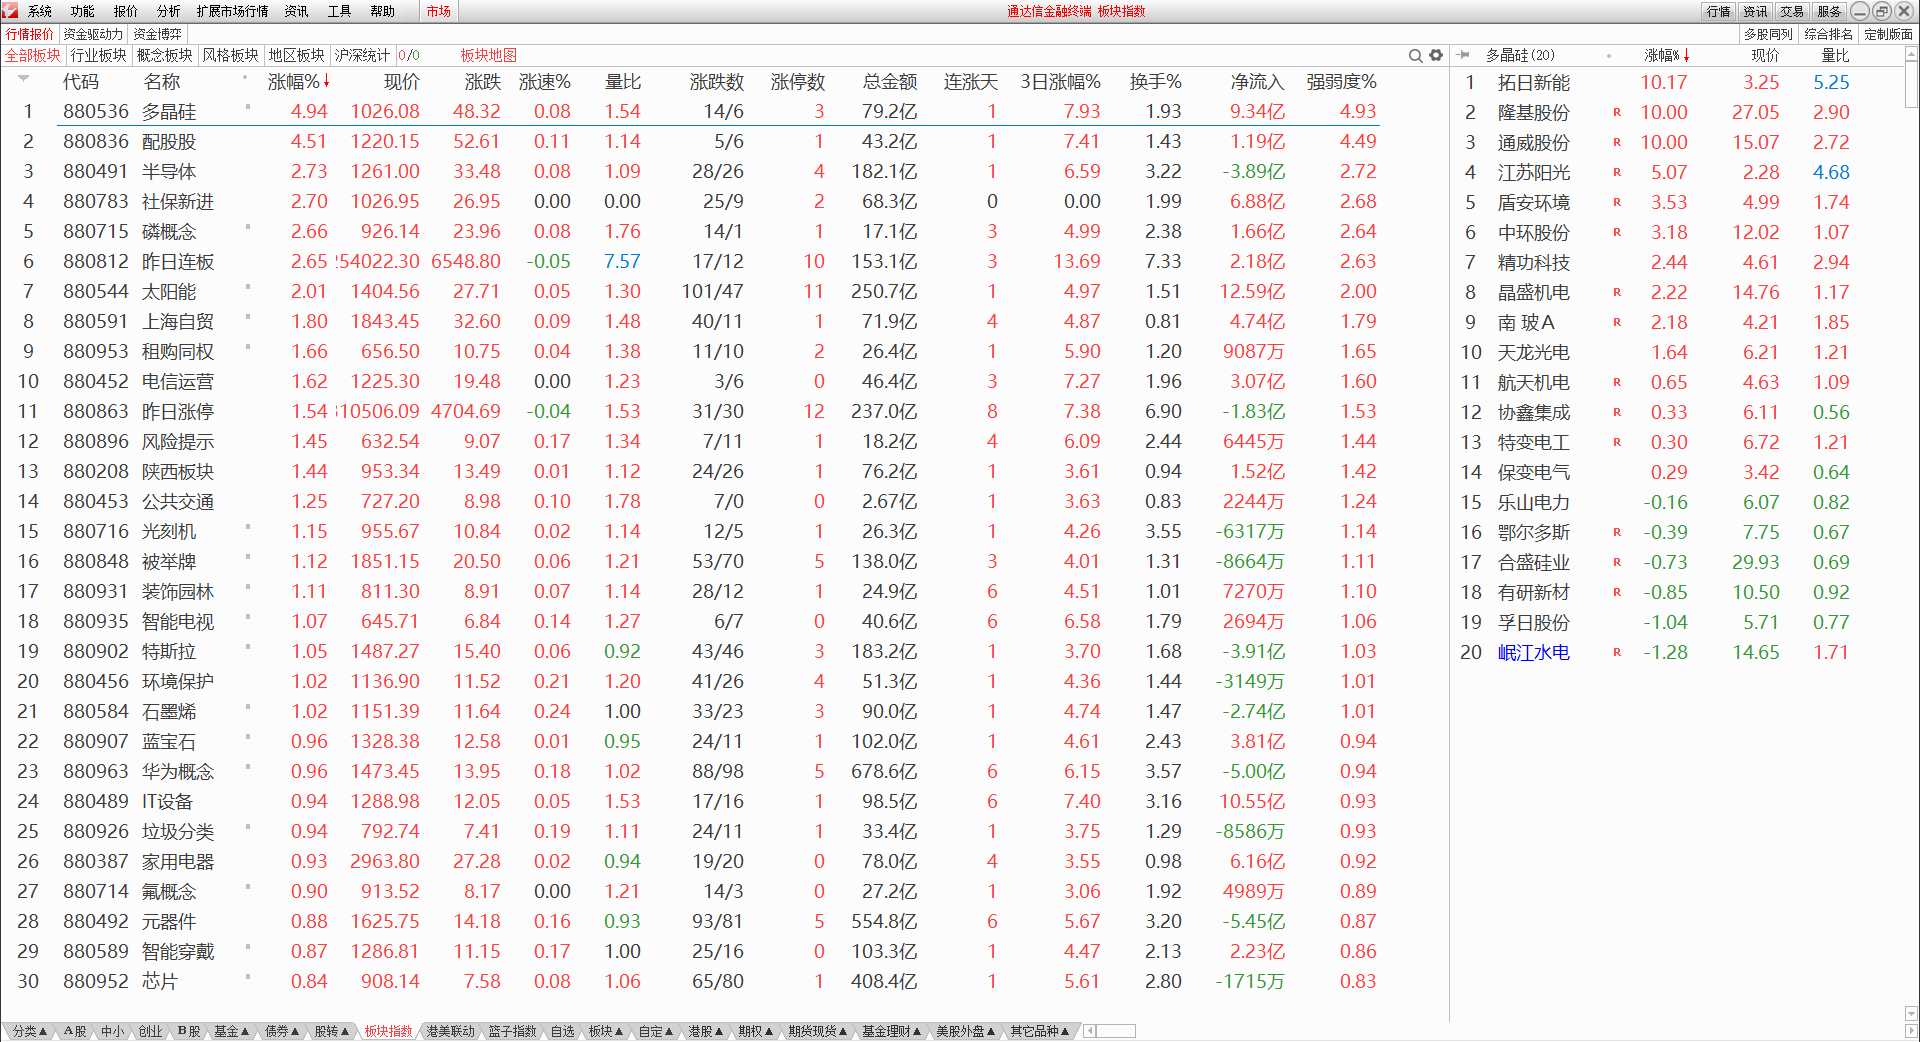Image resolution: width=1920 pixels, height=1042 pixels.
Task: Click the left arrow of the bottom tab scrollbar
Action: (1090, 1031)
